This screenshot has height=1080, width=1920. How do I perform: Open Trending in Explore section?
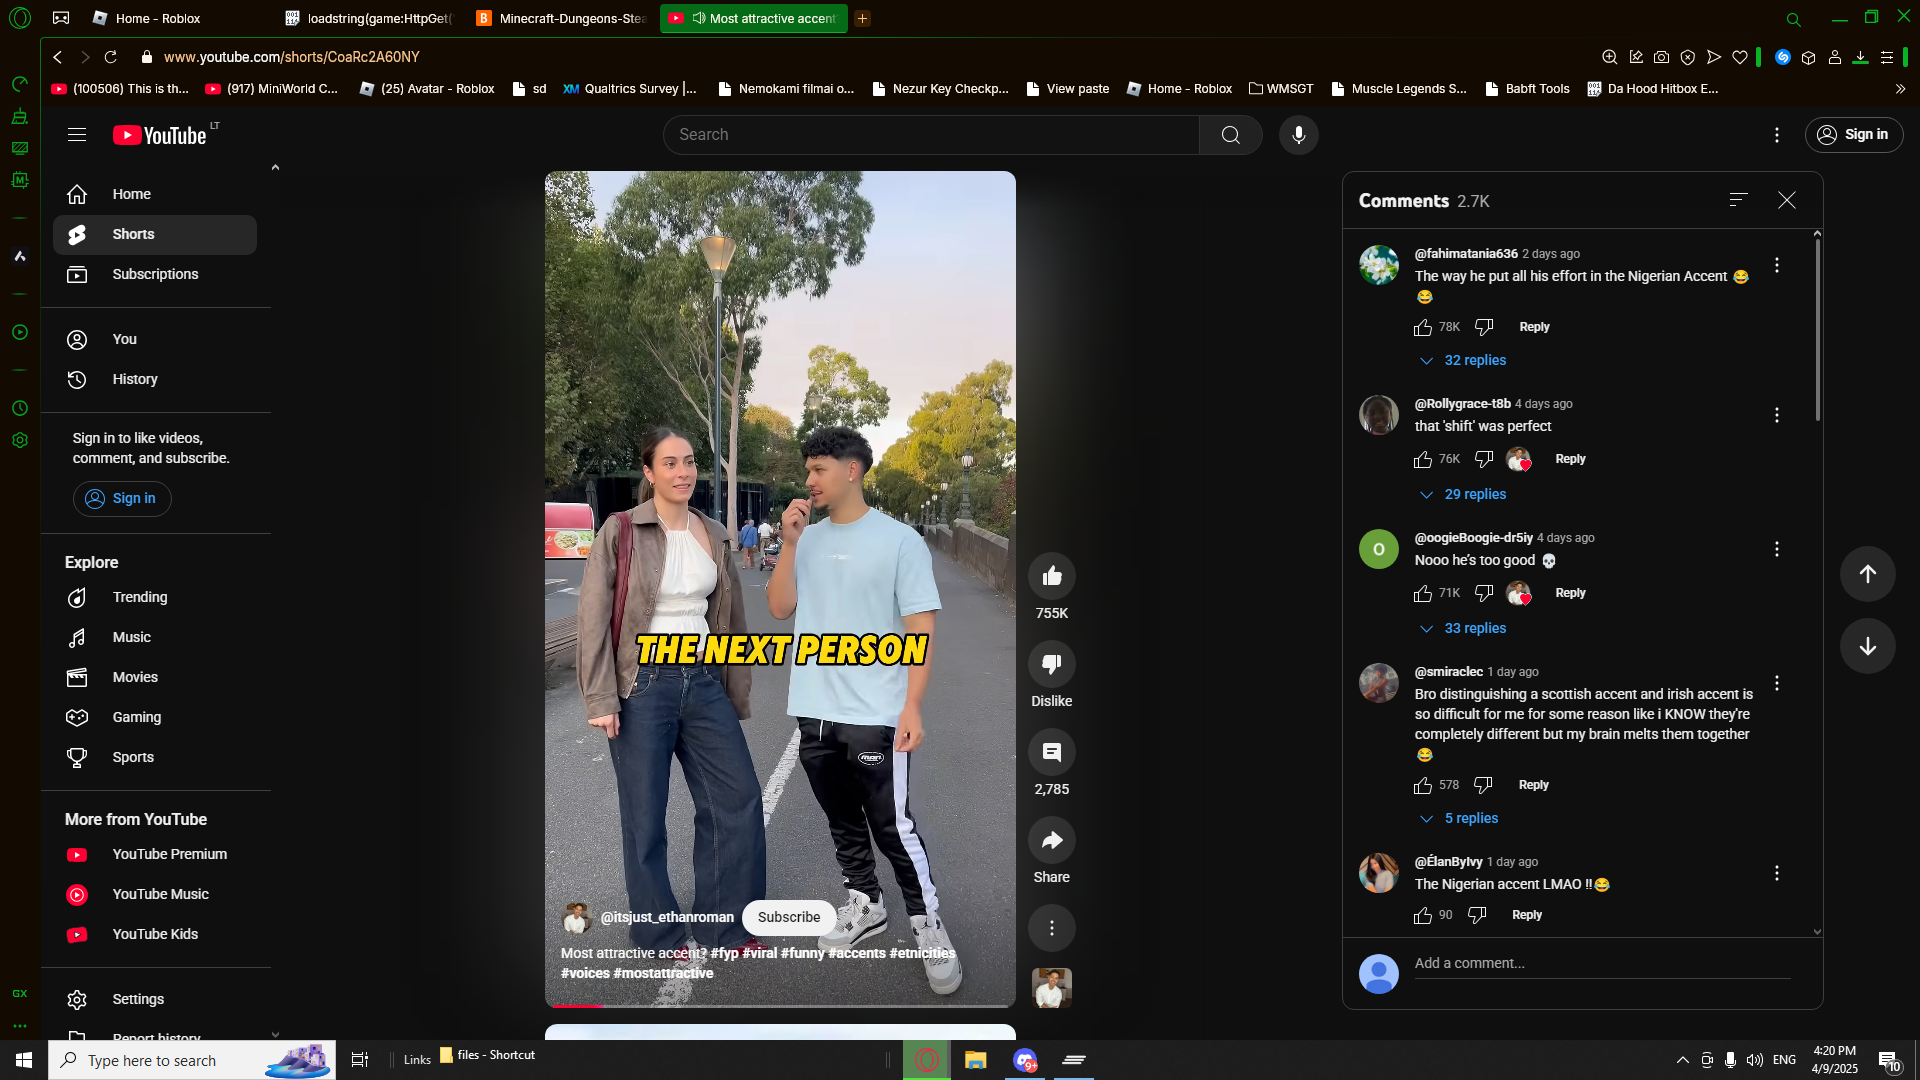click(x=155, y=598)
